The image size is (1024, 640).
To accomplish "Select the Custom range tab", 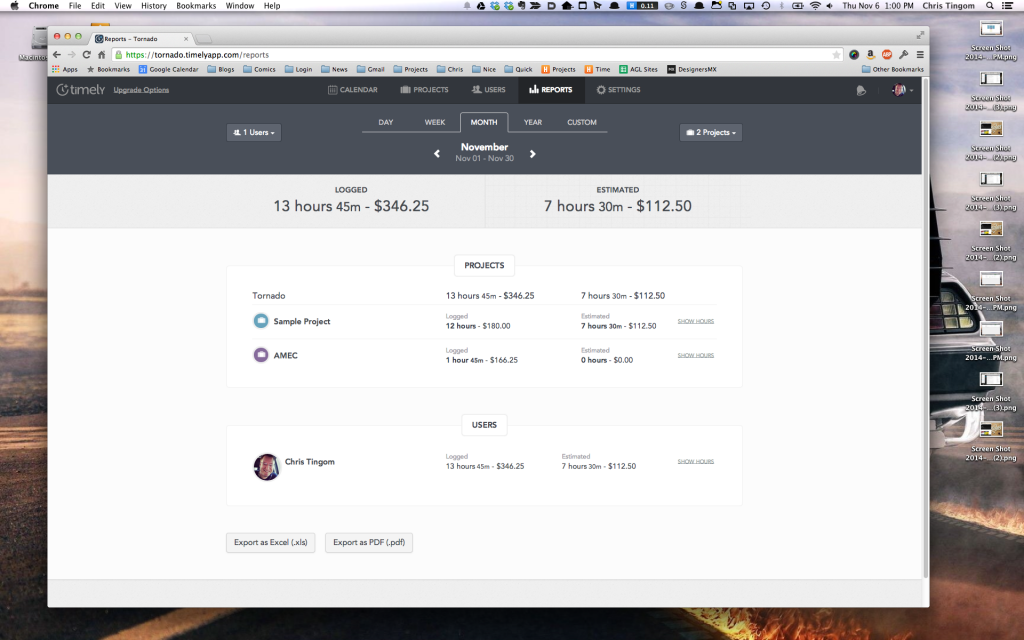I will (582, 122).
